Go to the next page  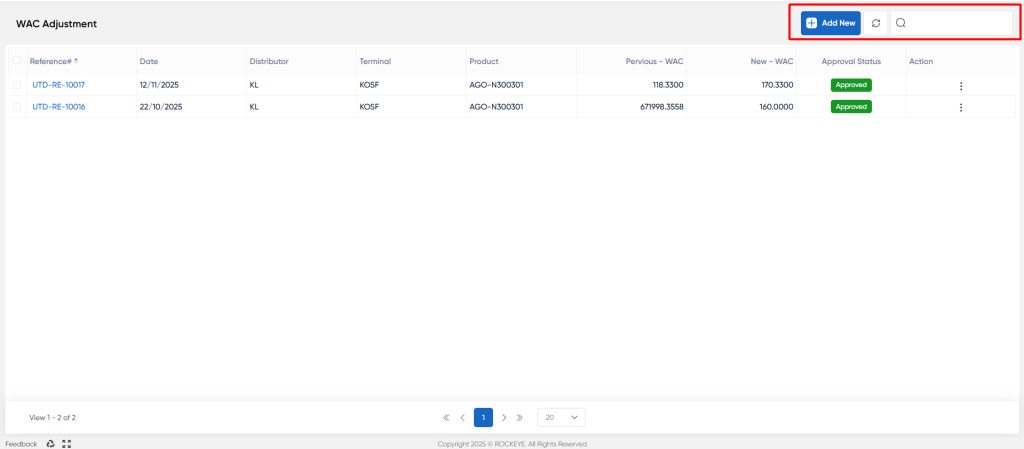click(504, 417)
